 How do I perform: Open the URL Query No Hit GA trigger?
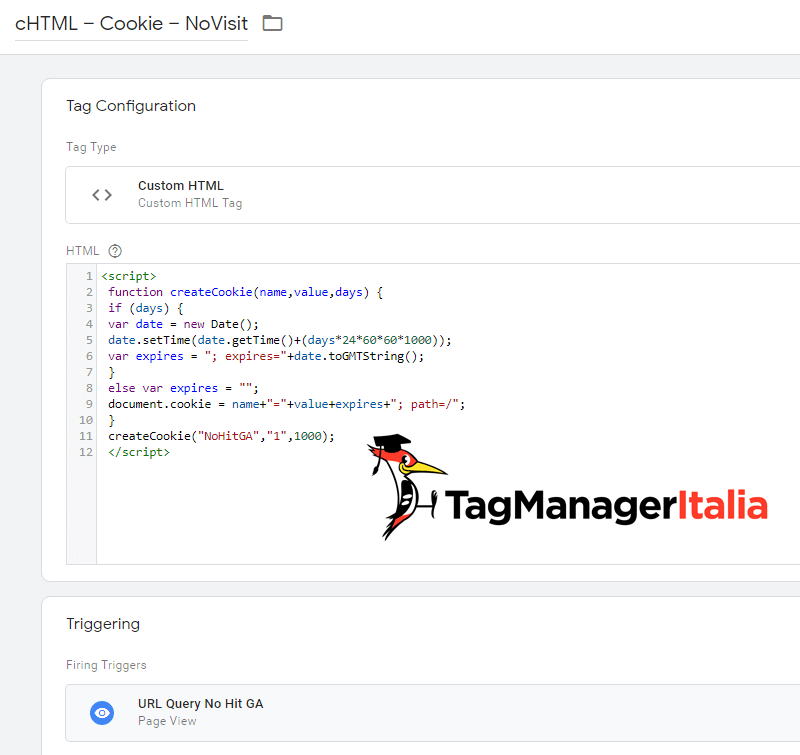pyautogui.click(x=433, y=713)
